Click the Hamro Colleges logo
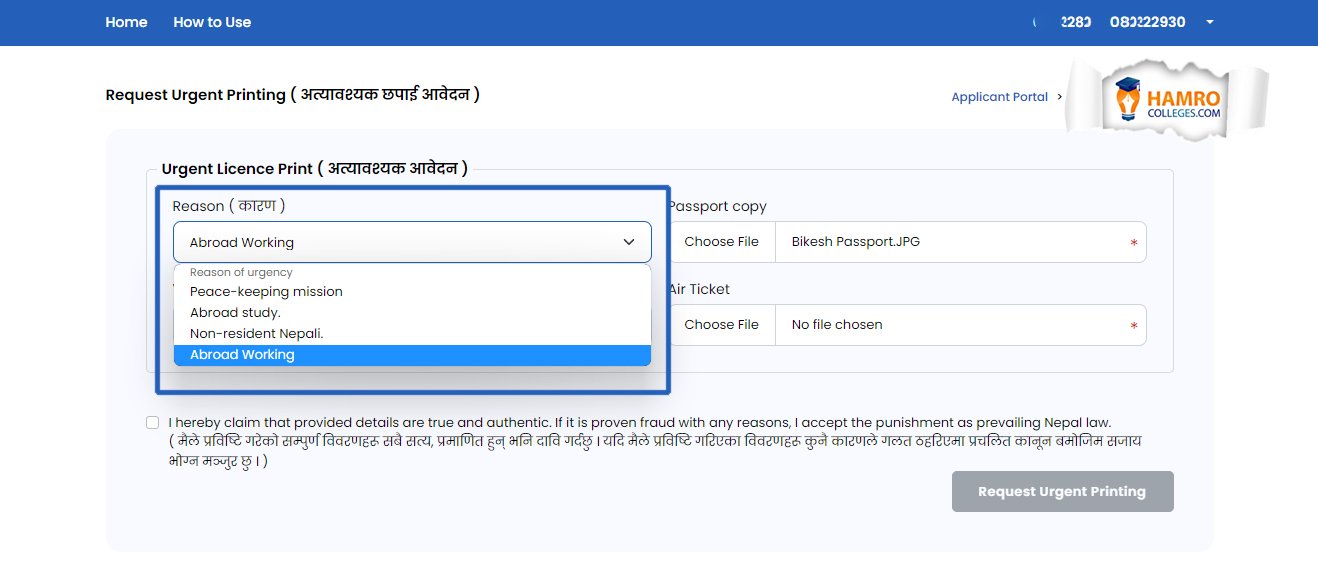Image resolution: width=1318 pixels, height=588 pixels. 1168,98
